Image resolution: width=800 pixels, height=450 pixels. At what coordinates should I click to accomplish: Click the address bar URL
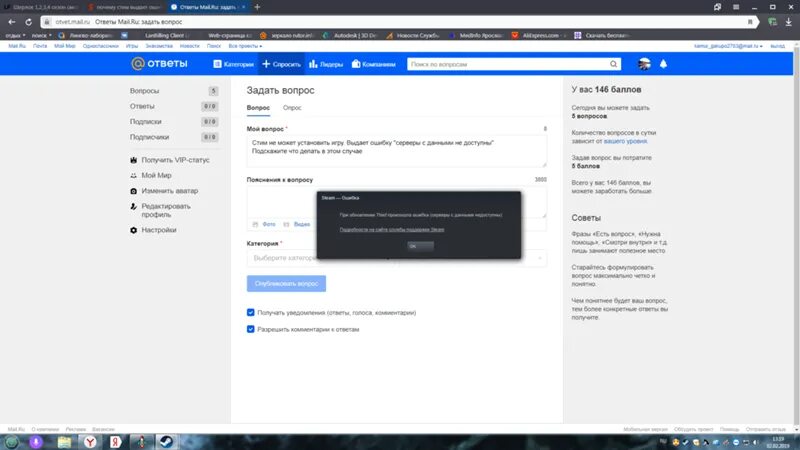click(72, 22)
